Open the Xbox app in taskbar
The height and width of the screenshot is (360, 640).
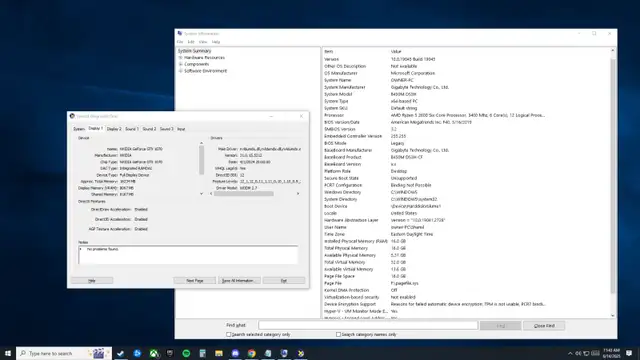pos(153,353)
